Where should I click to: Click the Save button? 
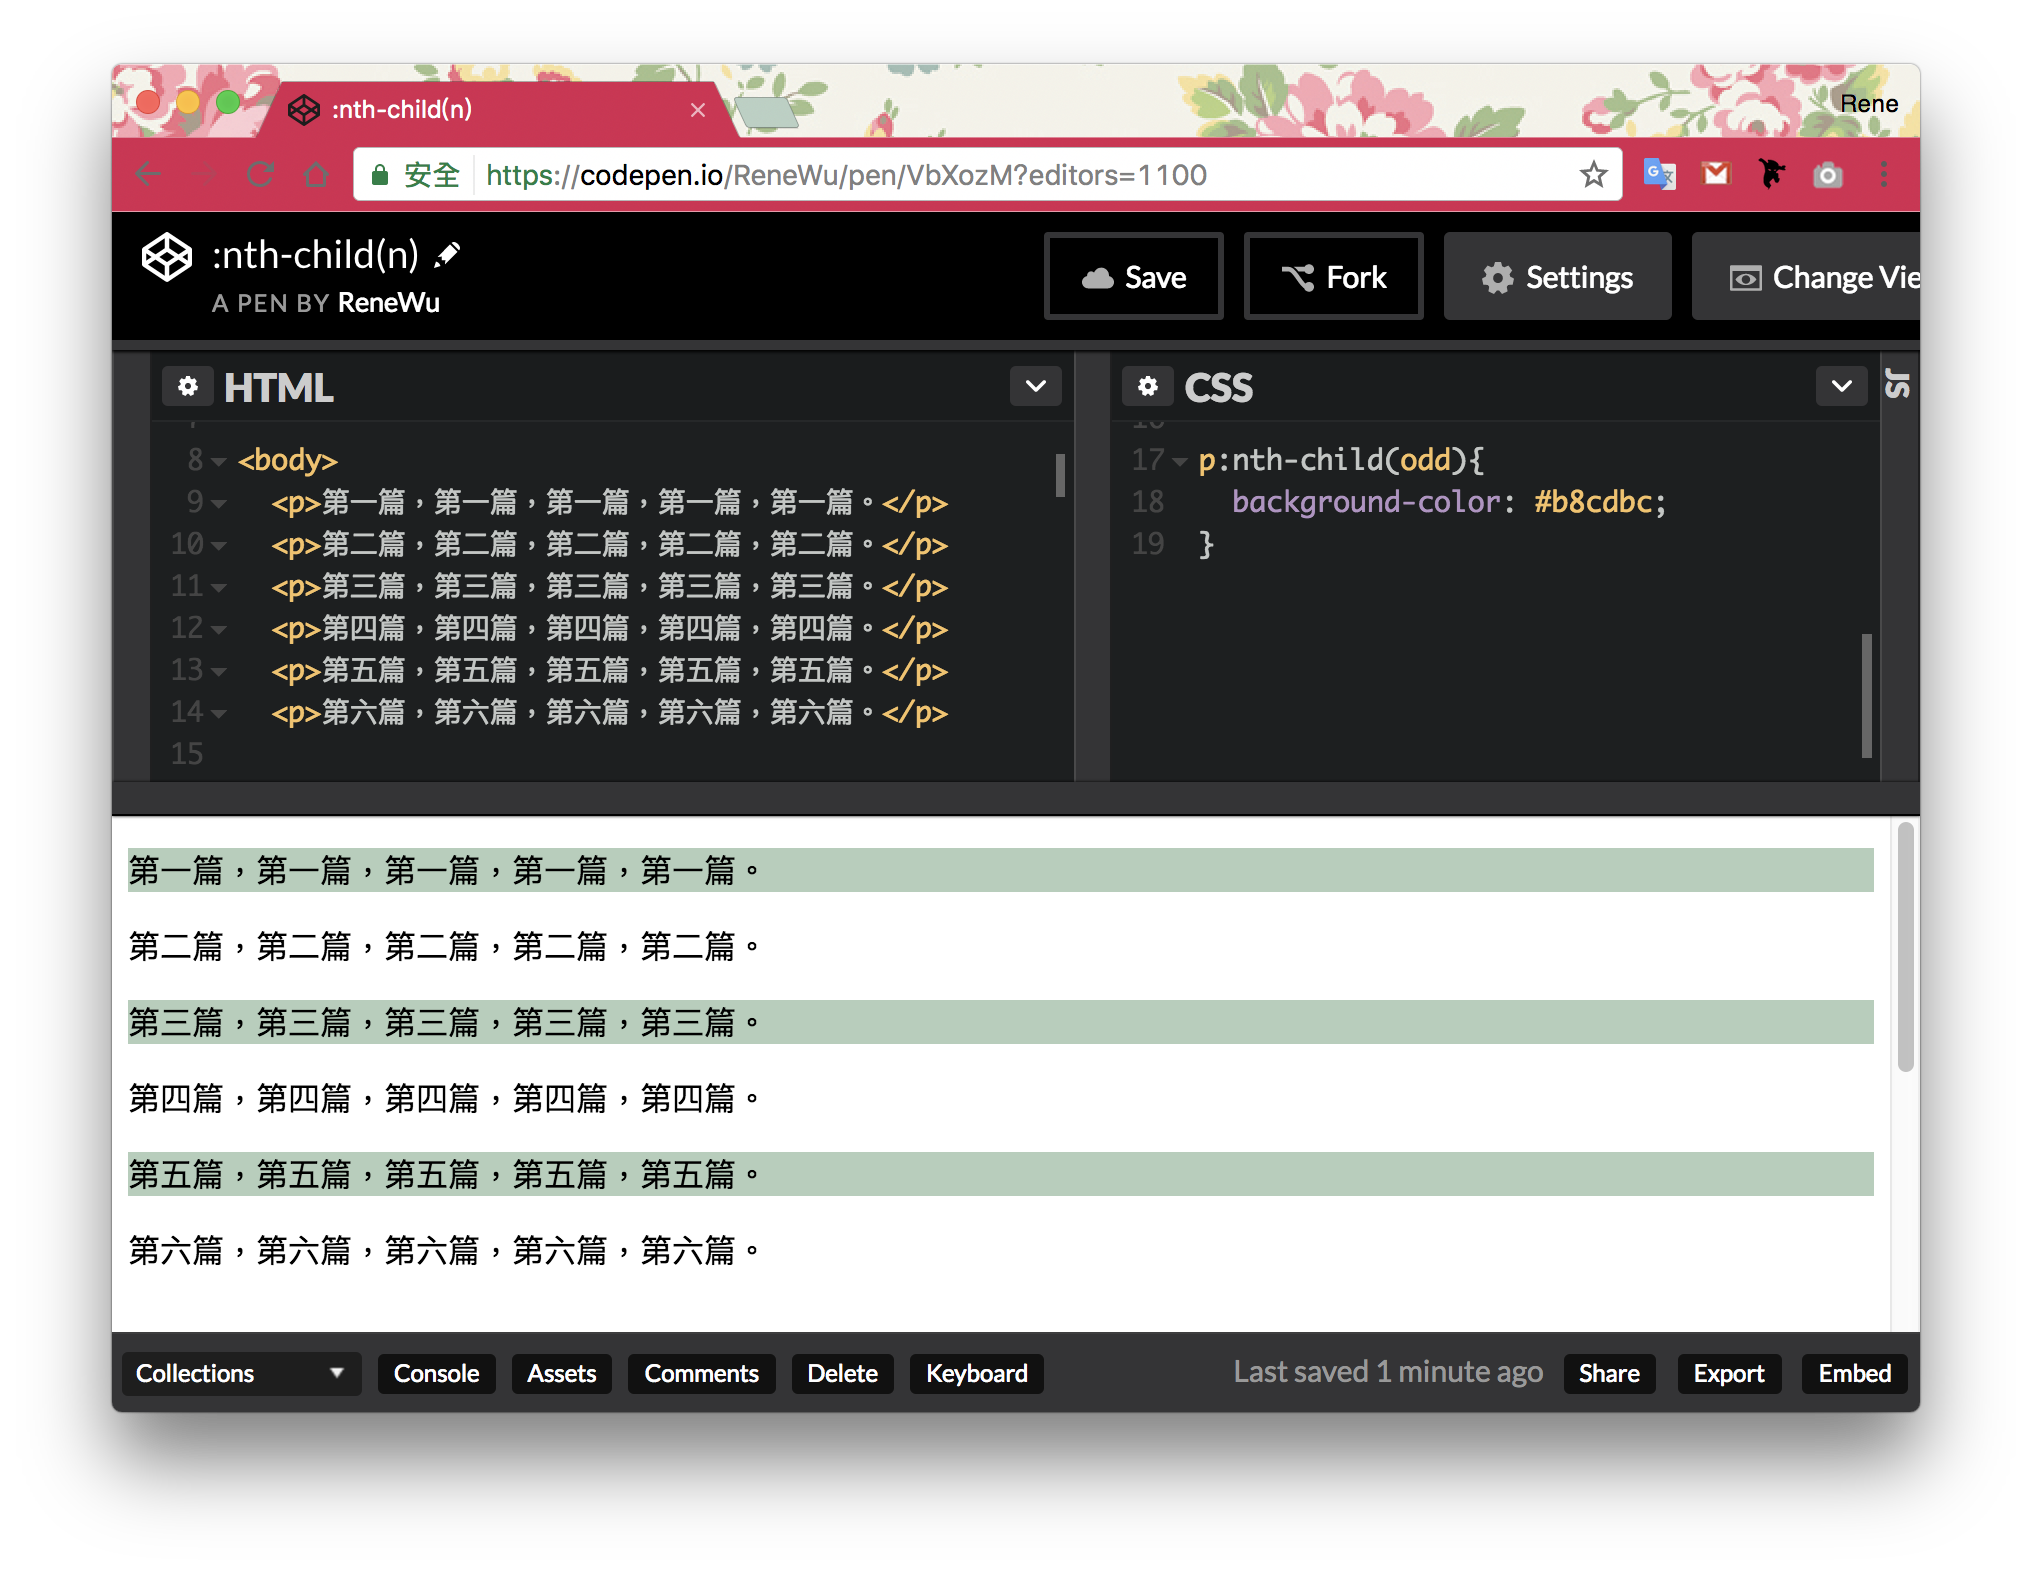point(1134,277)
